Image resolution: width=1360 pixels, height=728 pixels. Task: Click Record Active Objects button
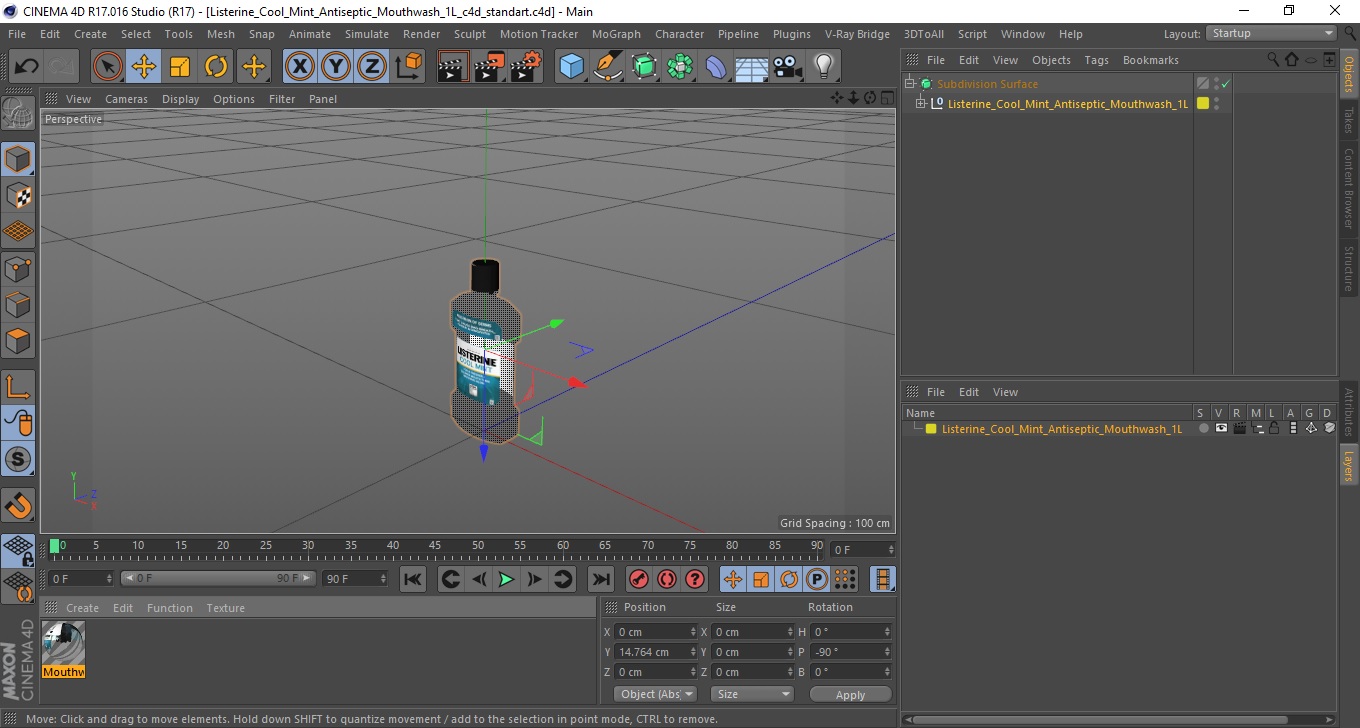[638, 579]
